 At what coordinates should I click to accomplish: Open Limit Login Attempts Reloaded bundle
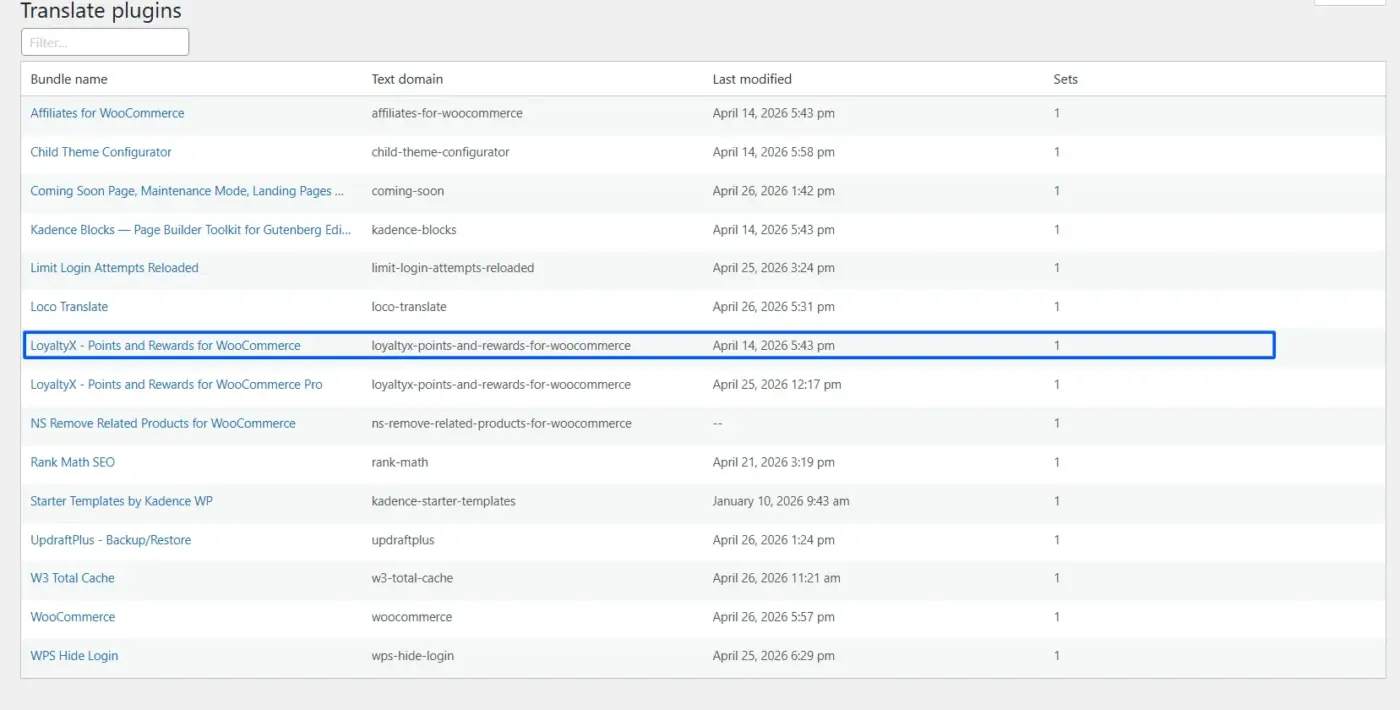coord(114,268)
